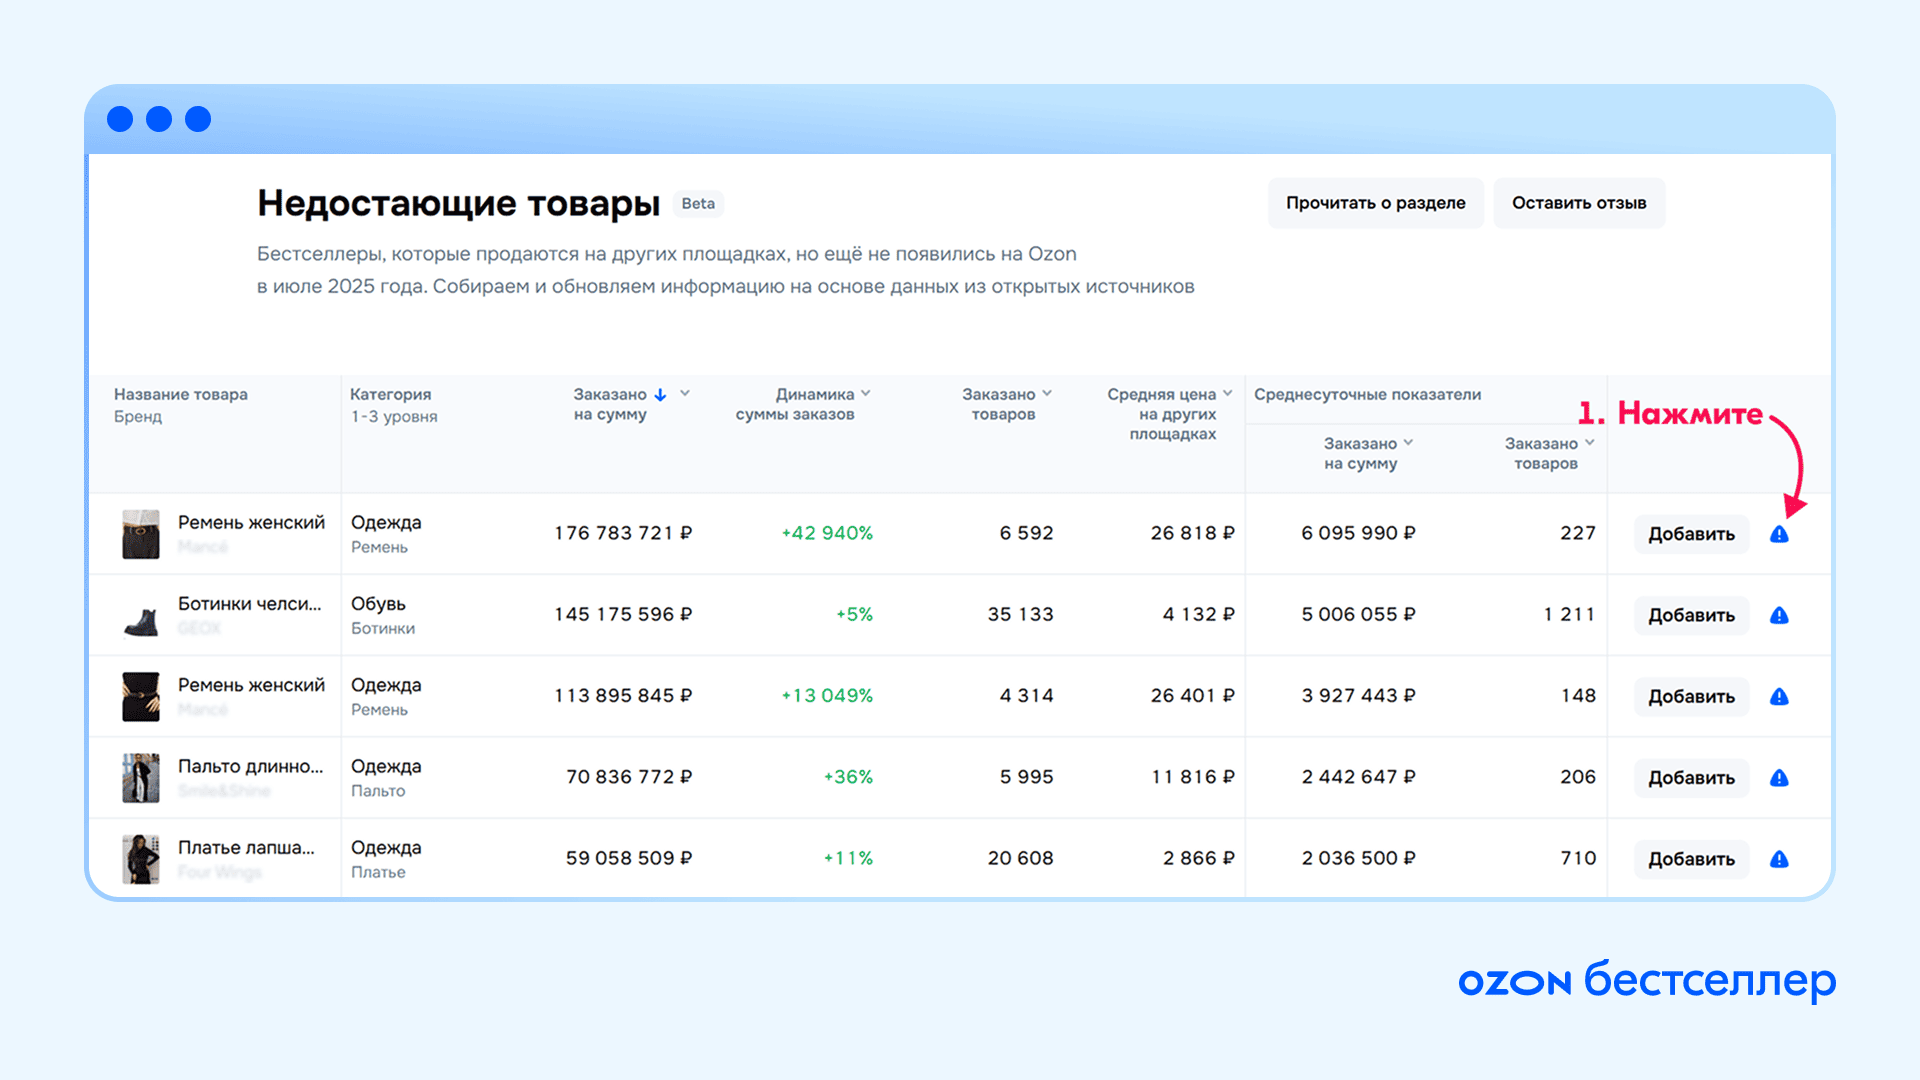Click the value 113 895 845 ₽

[x=623, y=695]
